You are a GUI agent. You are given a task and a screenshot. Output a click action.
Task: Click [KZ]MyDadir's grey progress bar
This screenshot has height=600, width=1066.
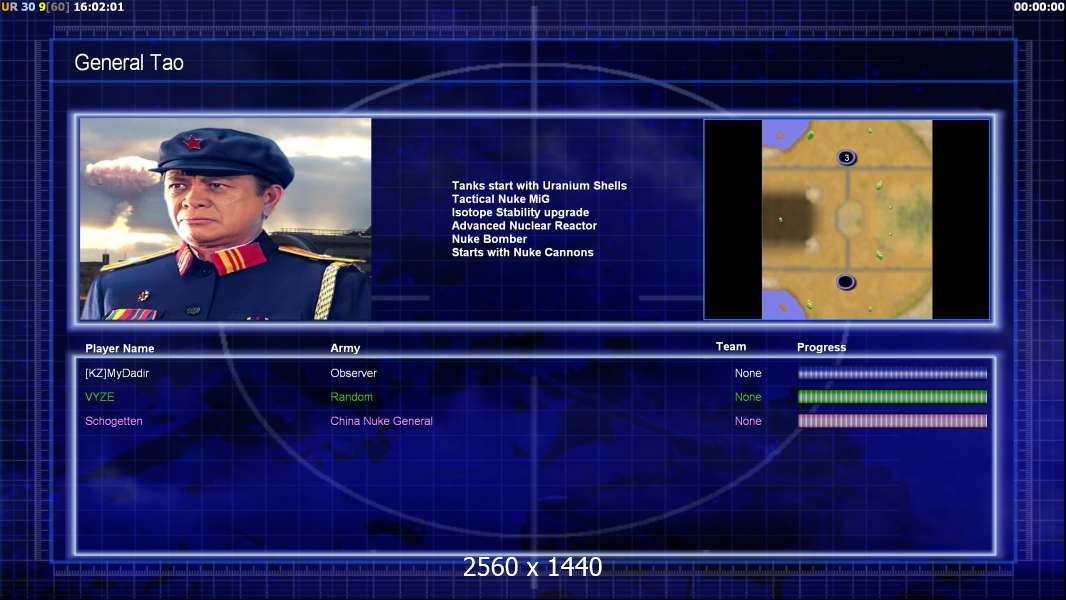click(893, 373)
